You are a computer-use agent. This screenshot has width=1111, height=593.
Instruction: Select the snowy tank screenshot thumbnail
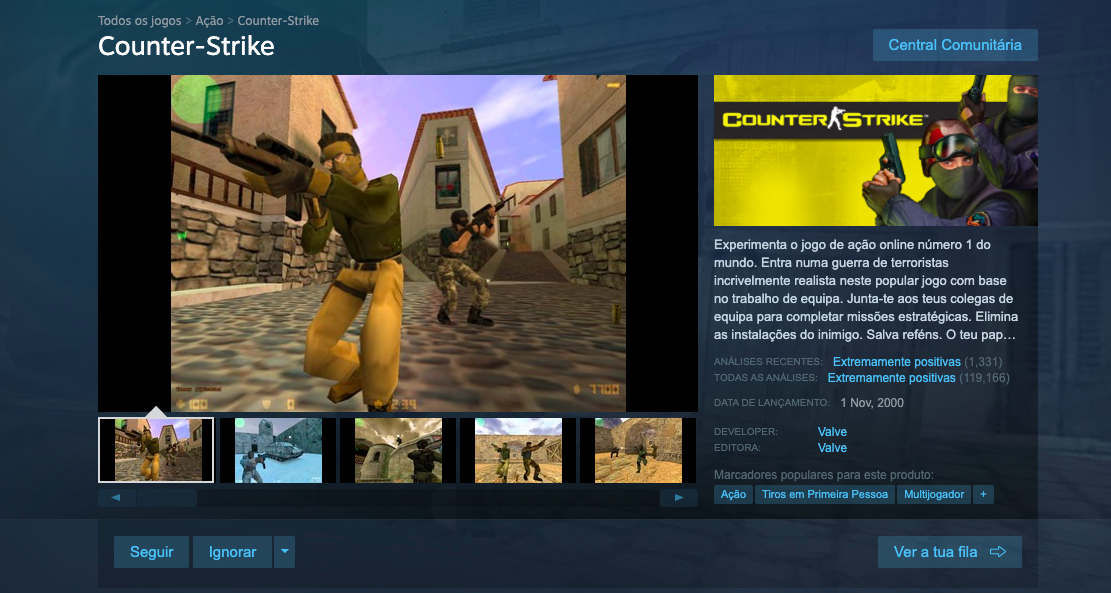coord(278,450)
